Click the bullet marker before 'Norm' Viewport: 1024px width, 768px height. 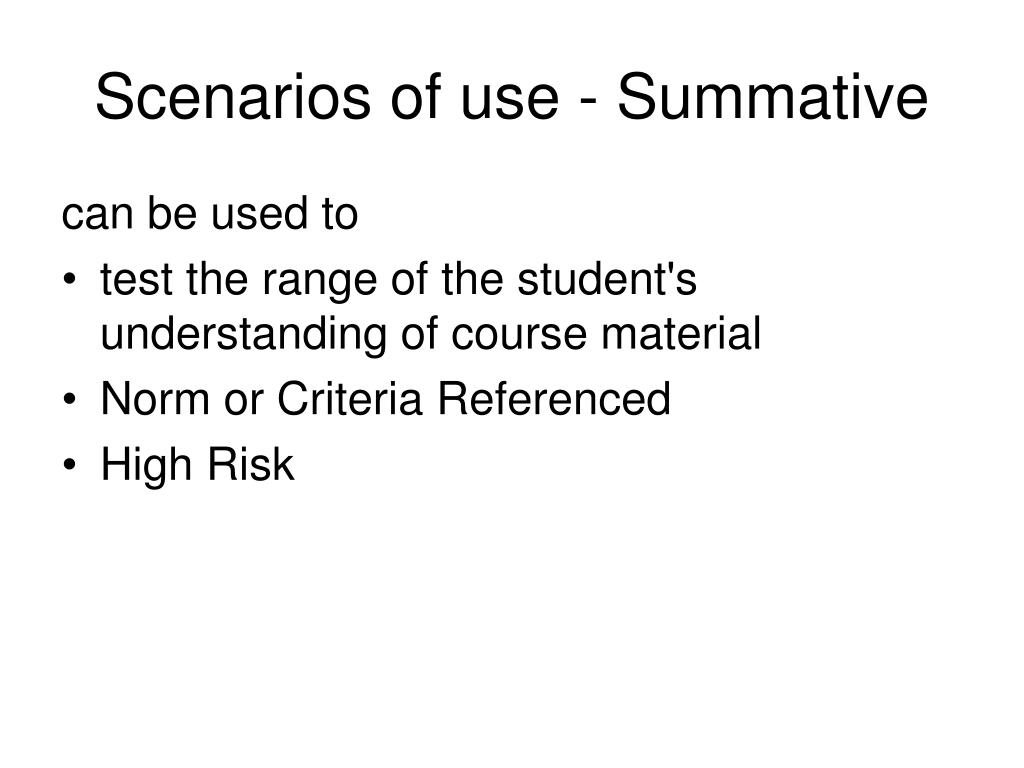(x=70, y=400)
